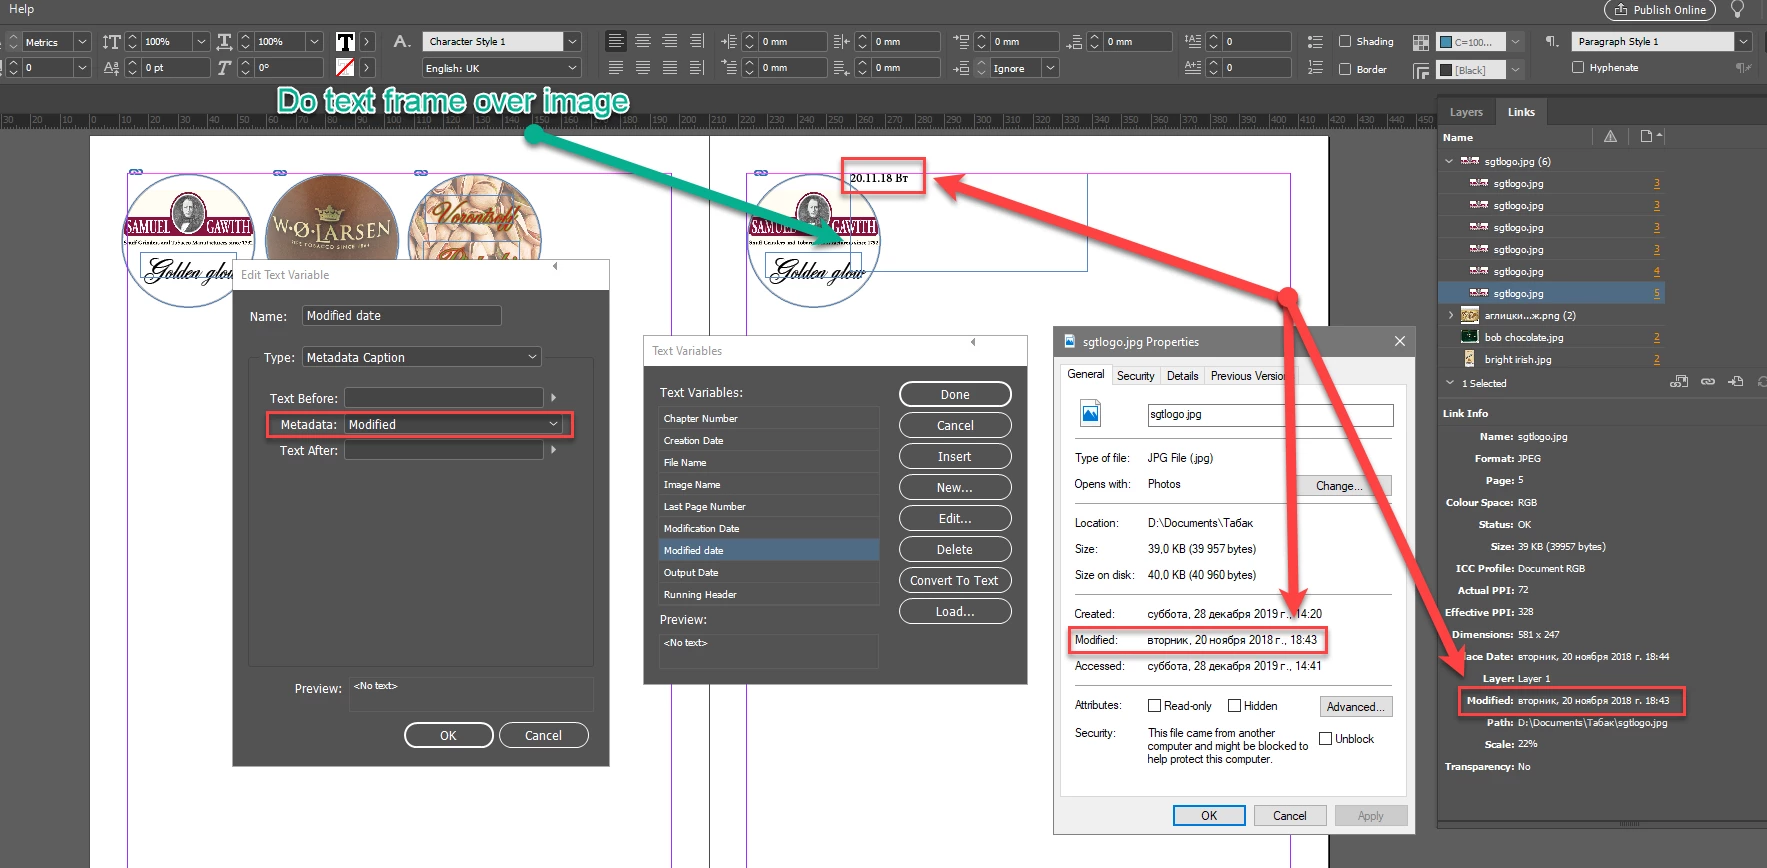Click the Name field in Edit Text Variable

point(401,316)
